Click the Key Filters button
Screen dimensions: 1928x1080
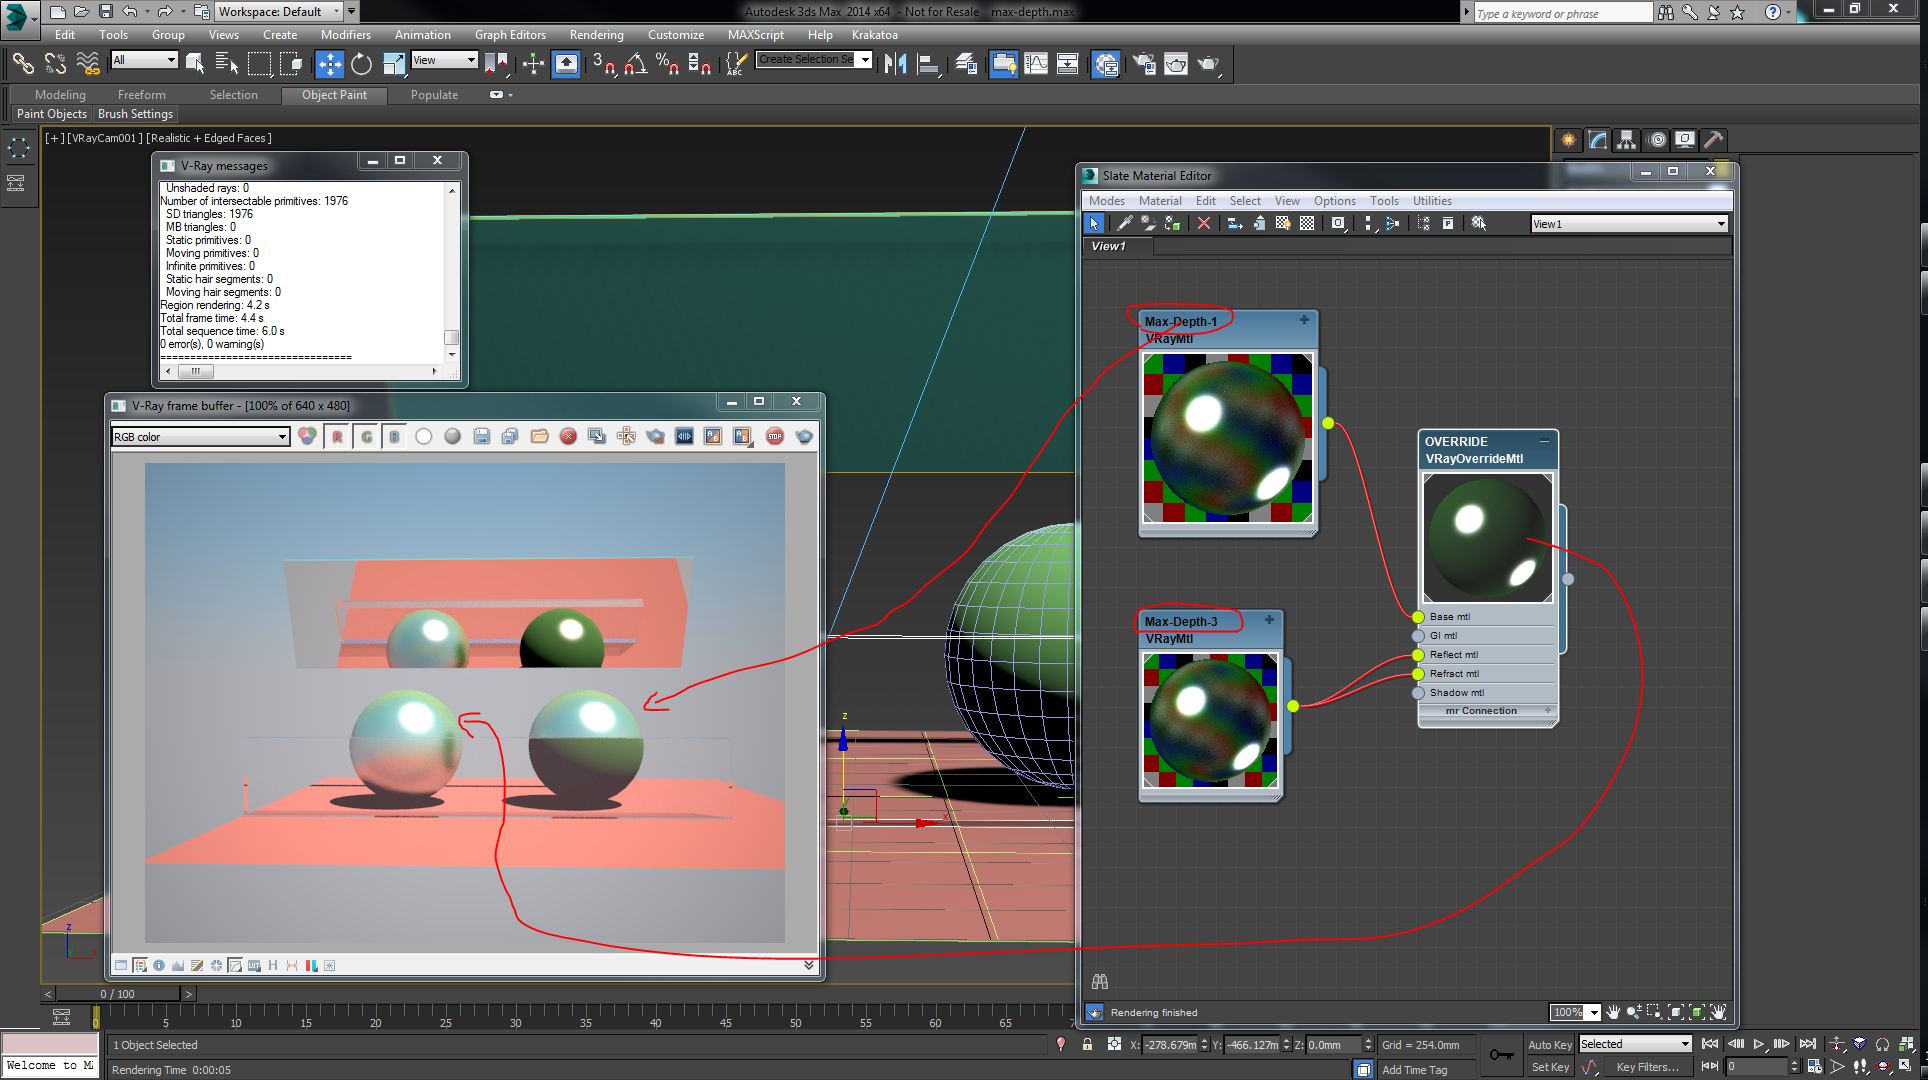pos(1647,1067)
